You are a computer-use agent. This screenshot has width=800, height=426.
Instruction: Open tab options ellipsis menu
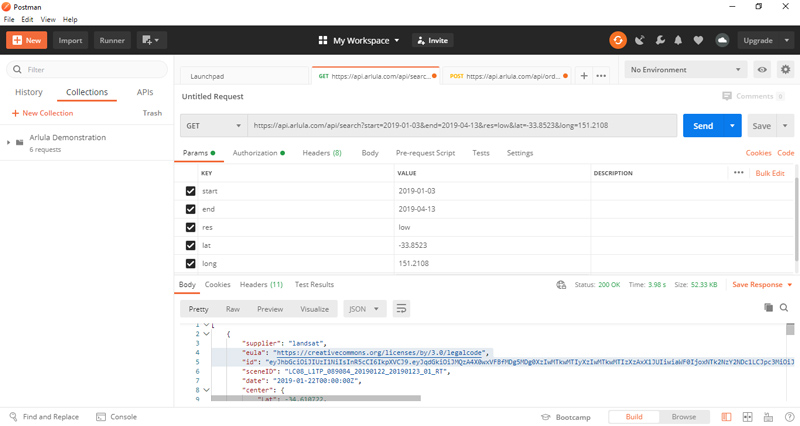[x=601, y=76]
